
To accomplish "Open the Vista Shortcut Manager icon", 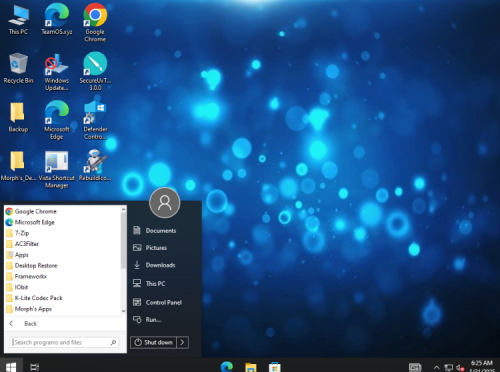I will (57, 169).
